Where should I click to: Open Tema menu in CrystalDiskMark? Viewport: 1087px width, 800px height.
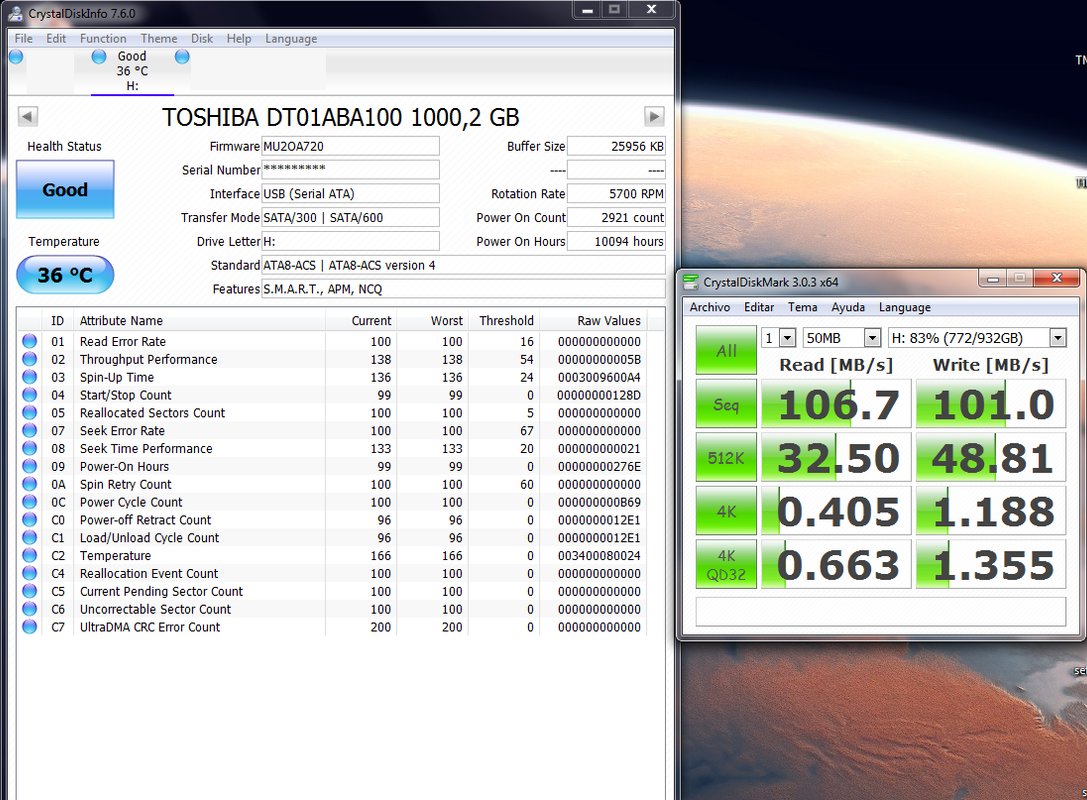(802, 307)
